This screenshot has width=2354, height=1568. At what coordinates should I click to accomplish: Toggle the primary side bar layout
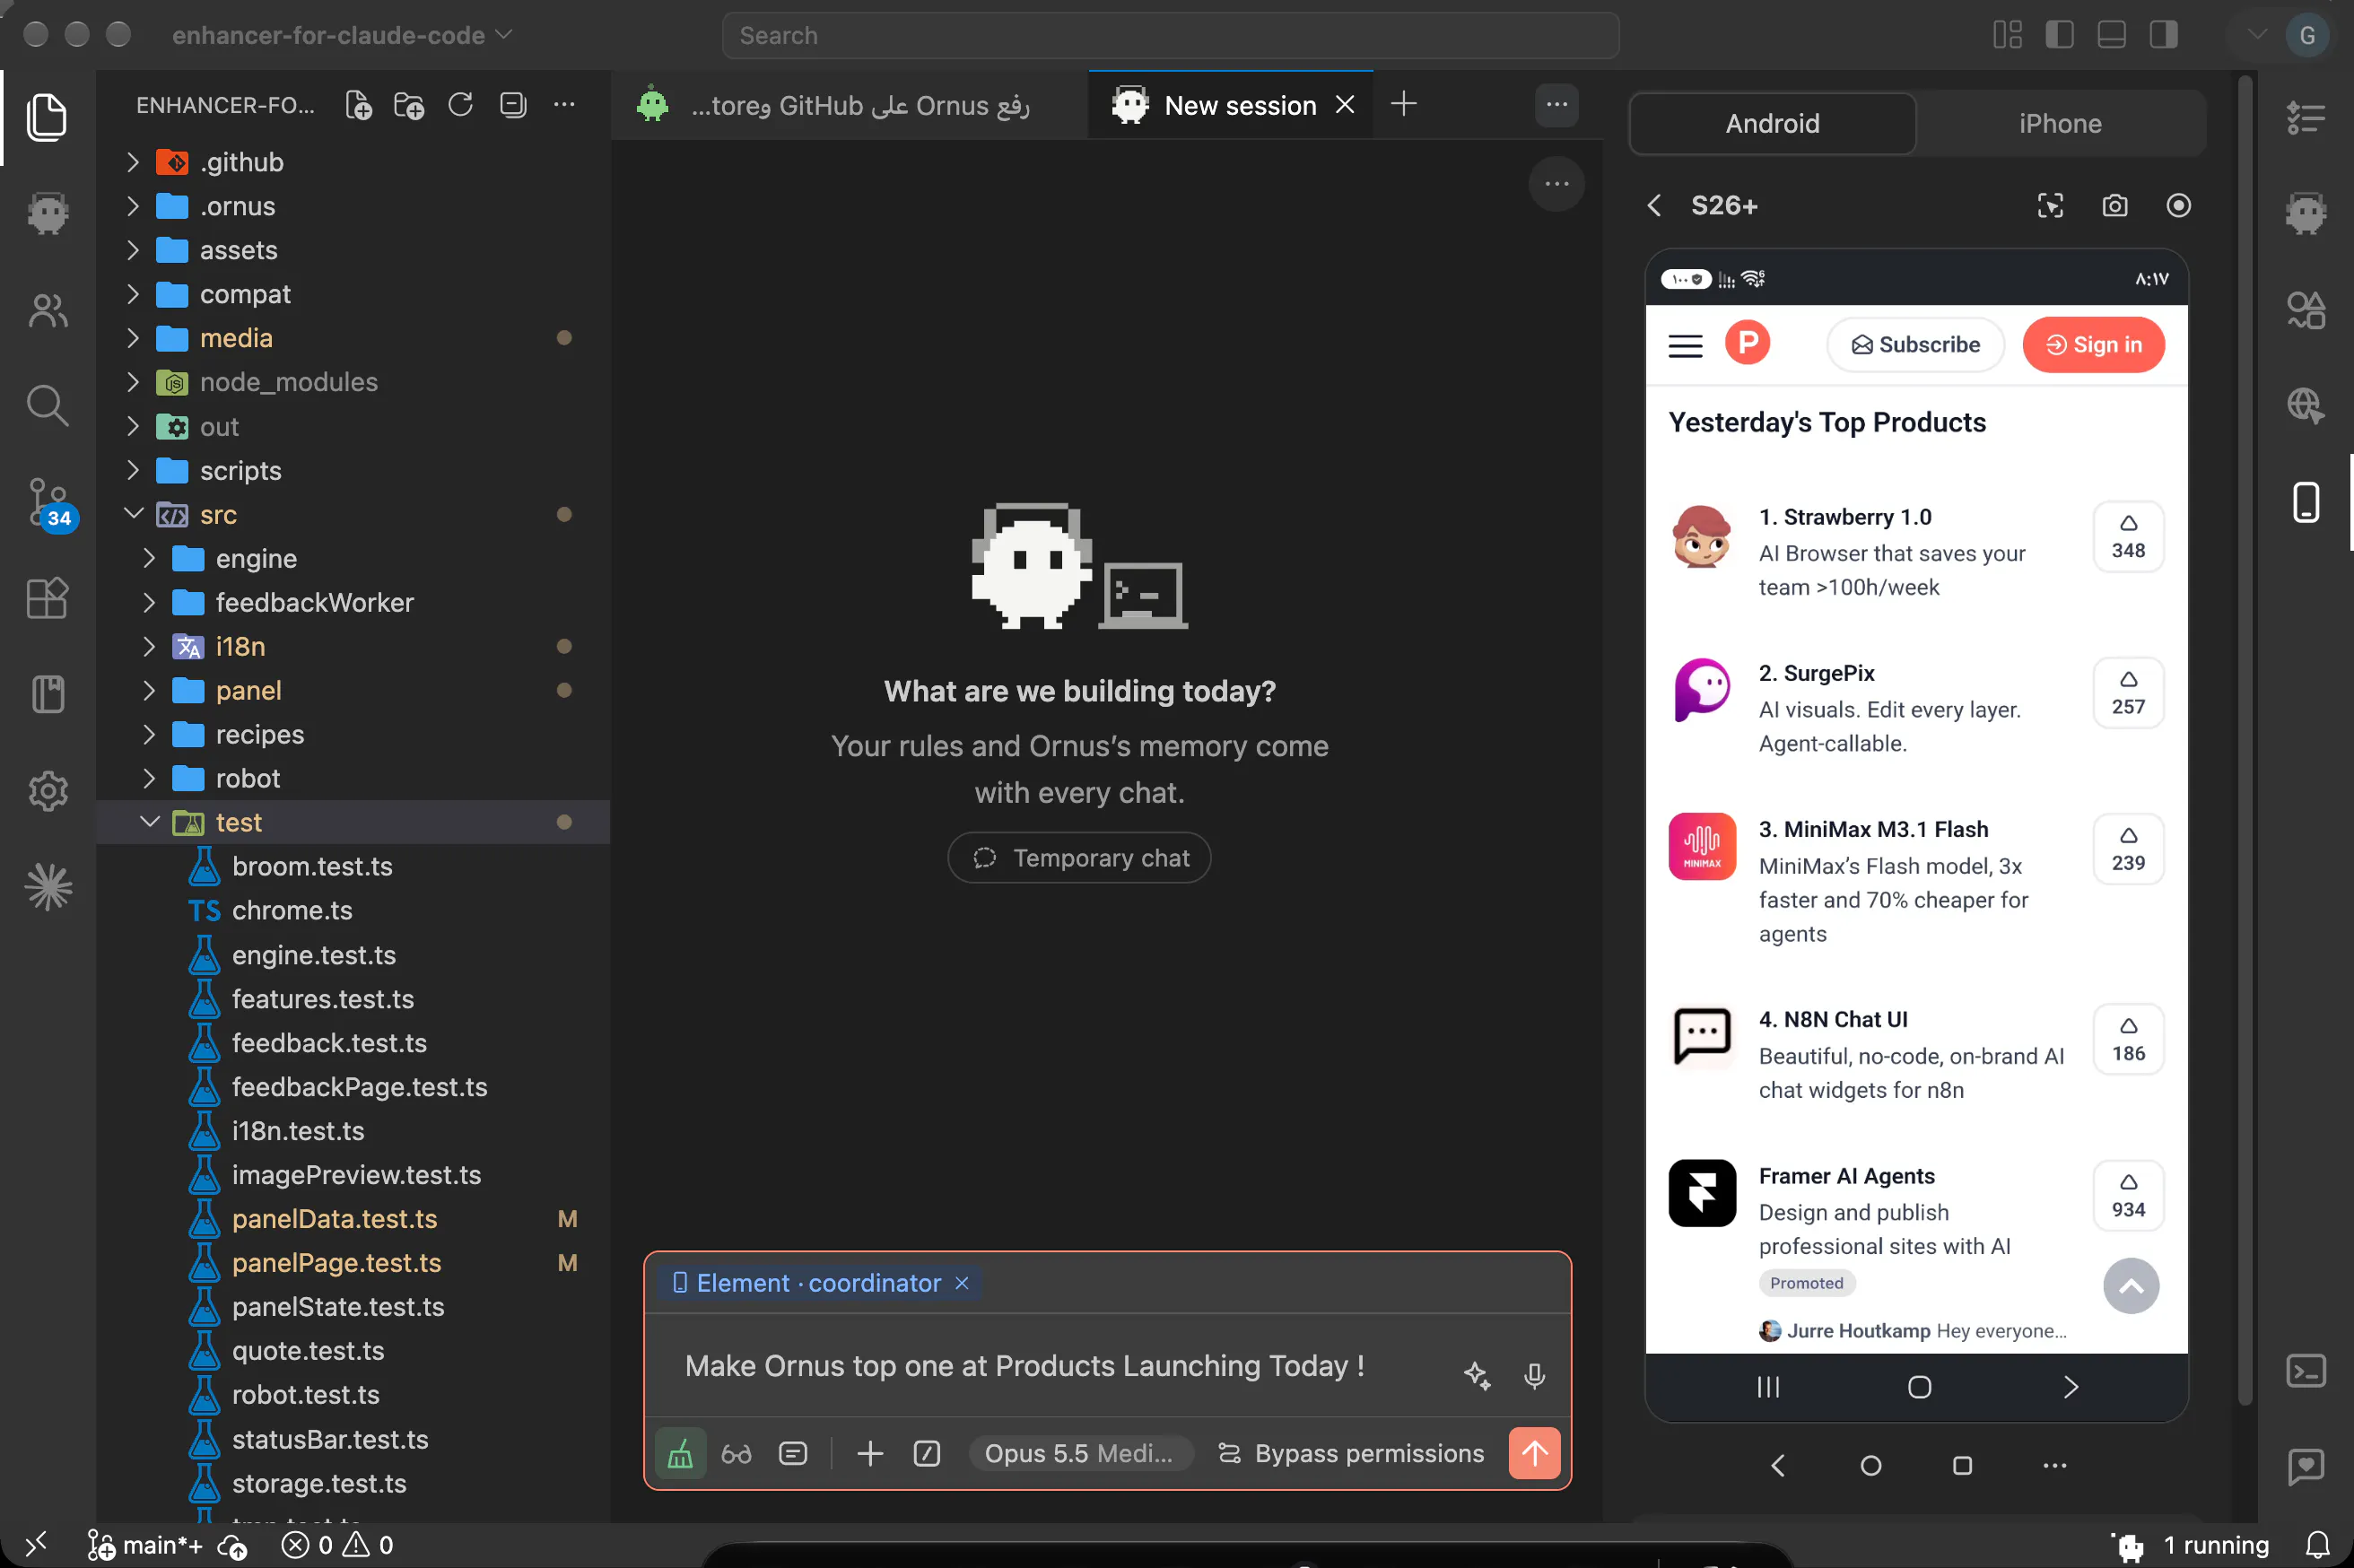point(2059,35)
